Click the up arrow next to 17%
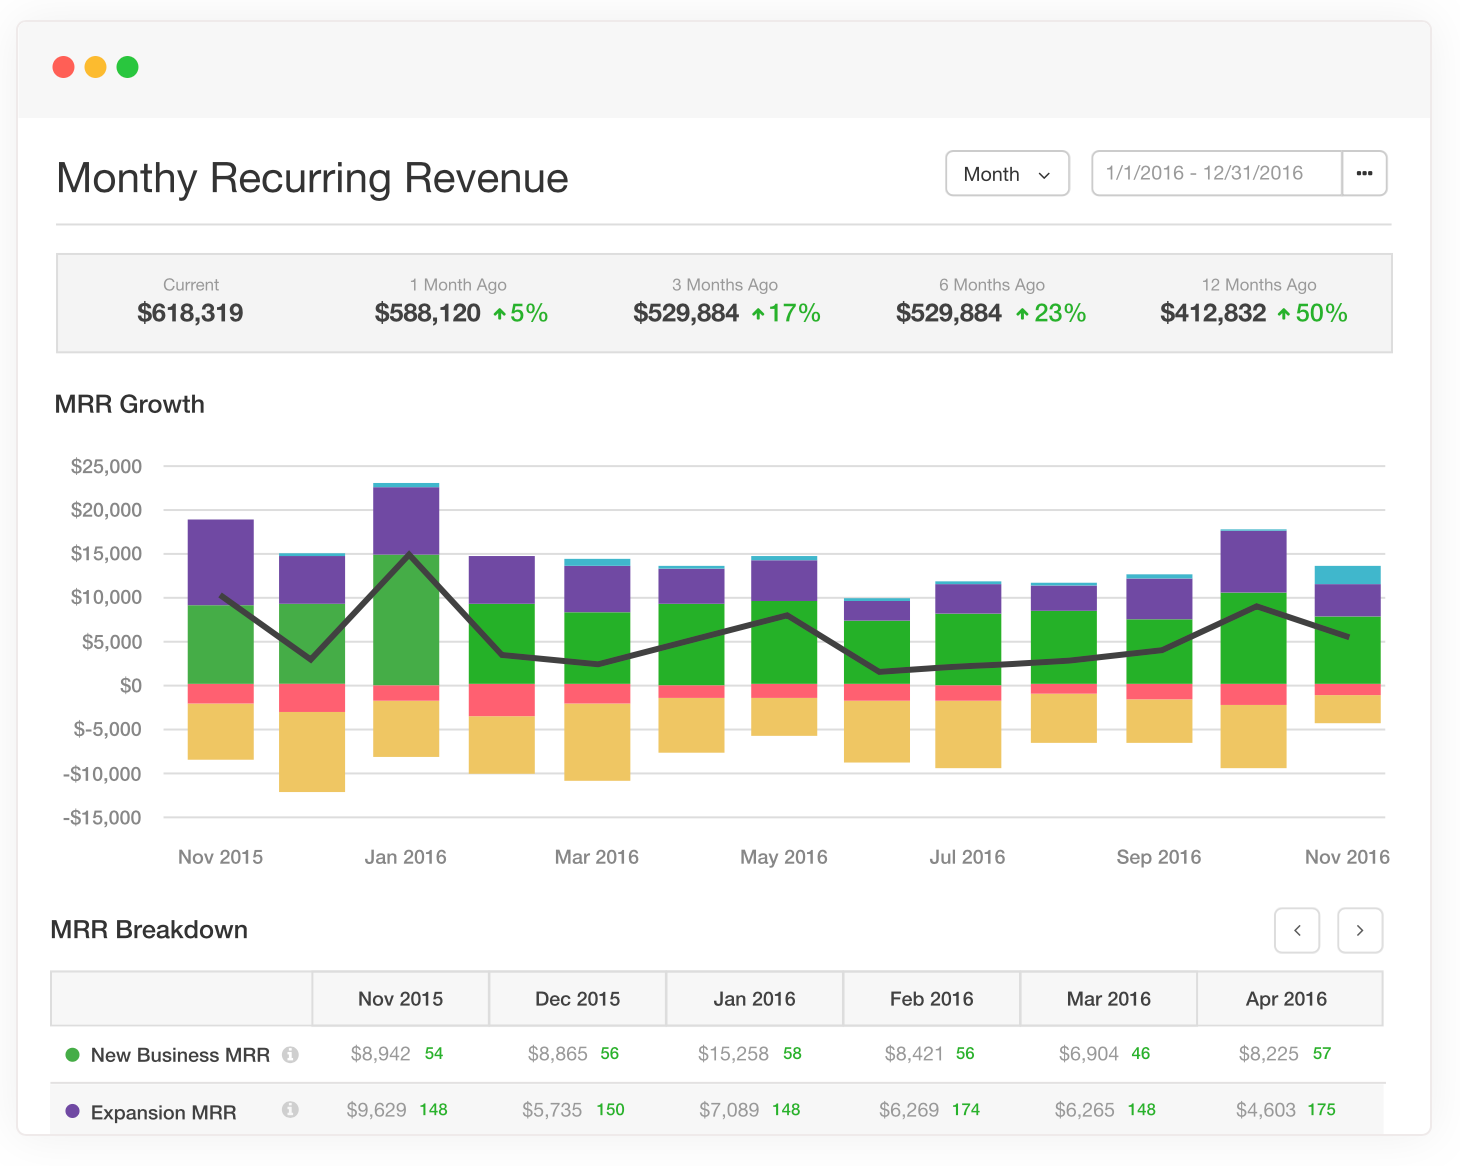 [x=758, y=314]
